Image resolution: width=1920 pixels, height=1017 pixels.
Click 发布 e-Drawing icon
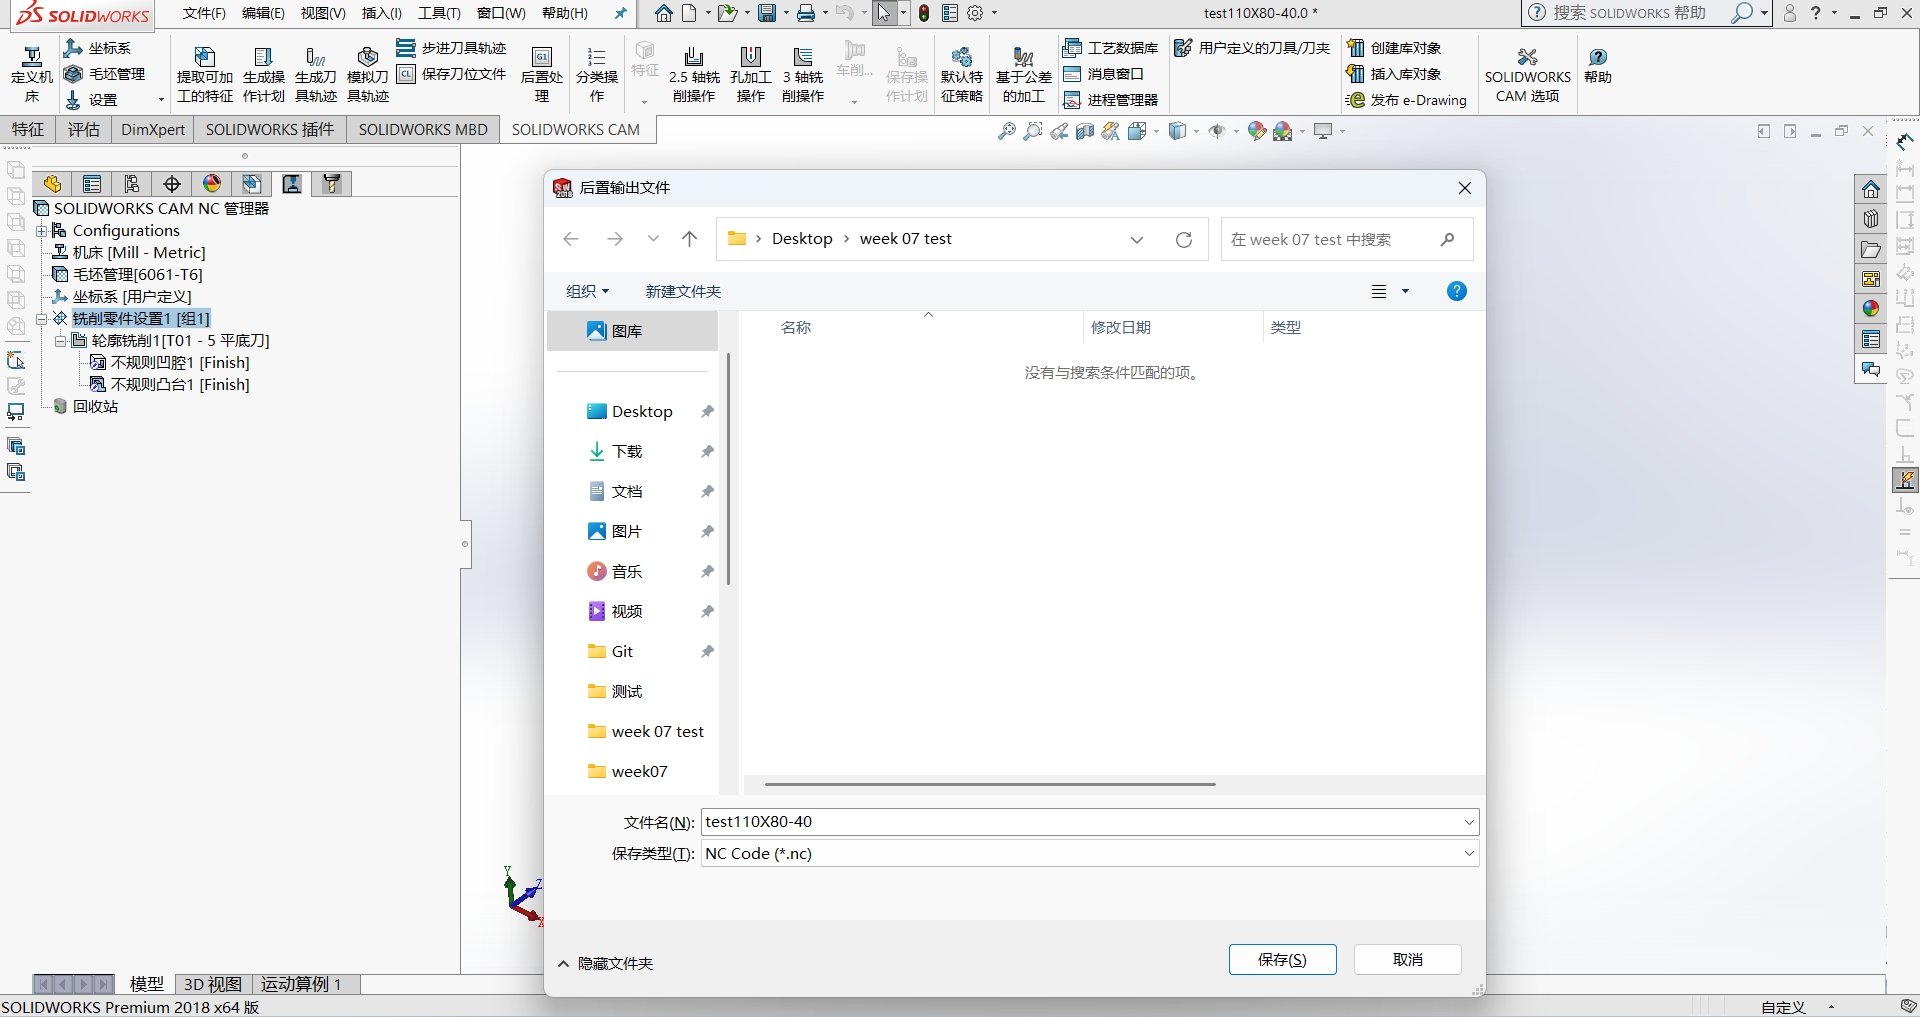coord(1406,100)
